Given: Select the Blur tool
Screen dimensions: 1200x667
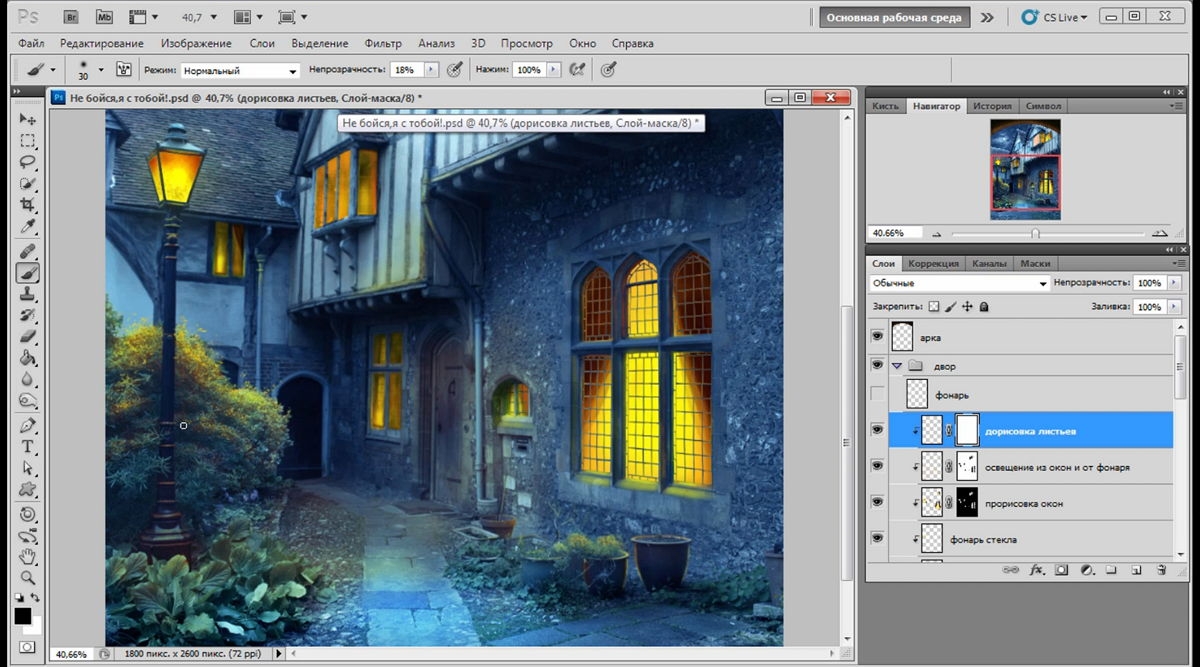Looking at the screenshot, I should [28, 380].
